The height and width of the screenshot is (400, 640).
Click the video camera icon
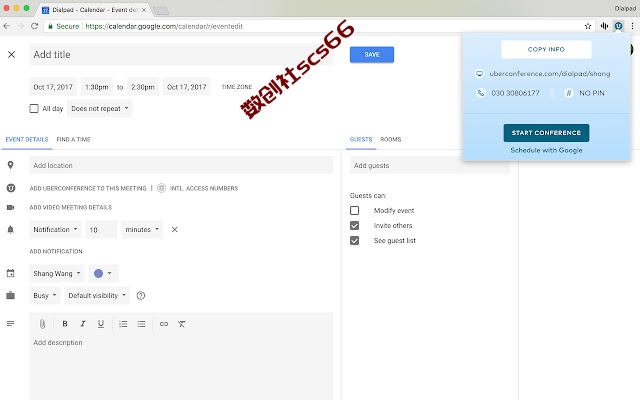11,207
